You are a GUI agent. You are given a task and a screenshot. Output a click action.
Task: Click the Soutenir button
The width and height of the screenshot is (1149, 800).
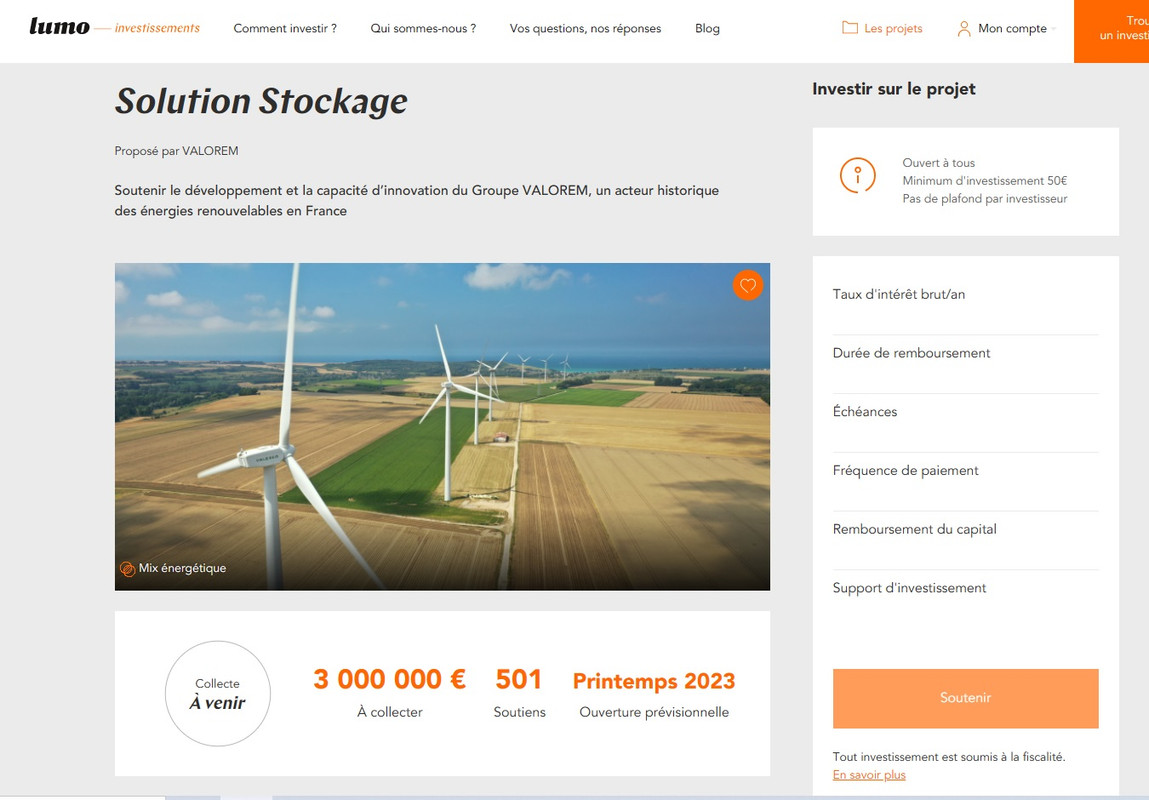click(x=965, y=698)
